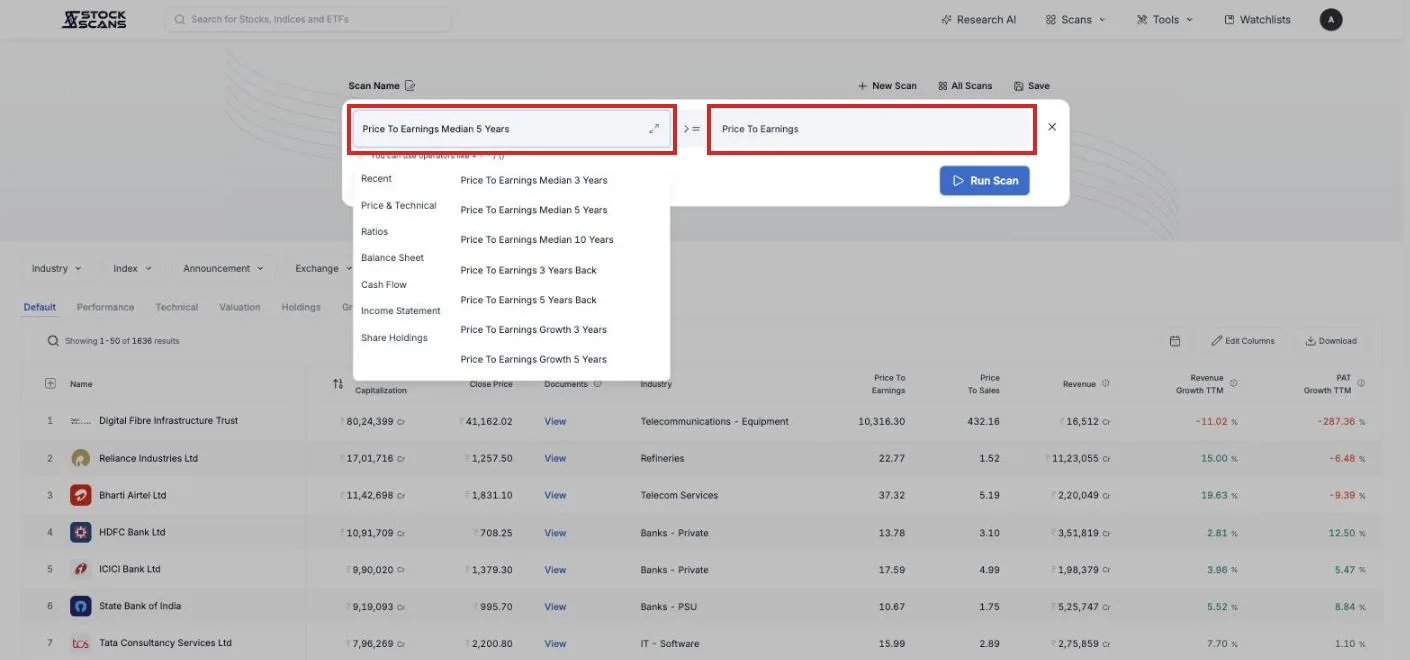1410x660 pixels.
Task: Click the Documents info icon
Action: (598, 384)
